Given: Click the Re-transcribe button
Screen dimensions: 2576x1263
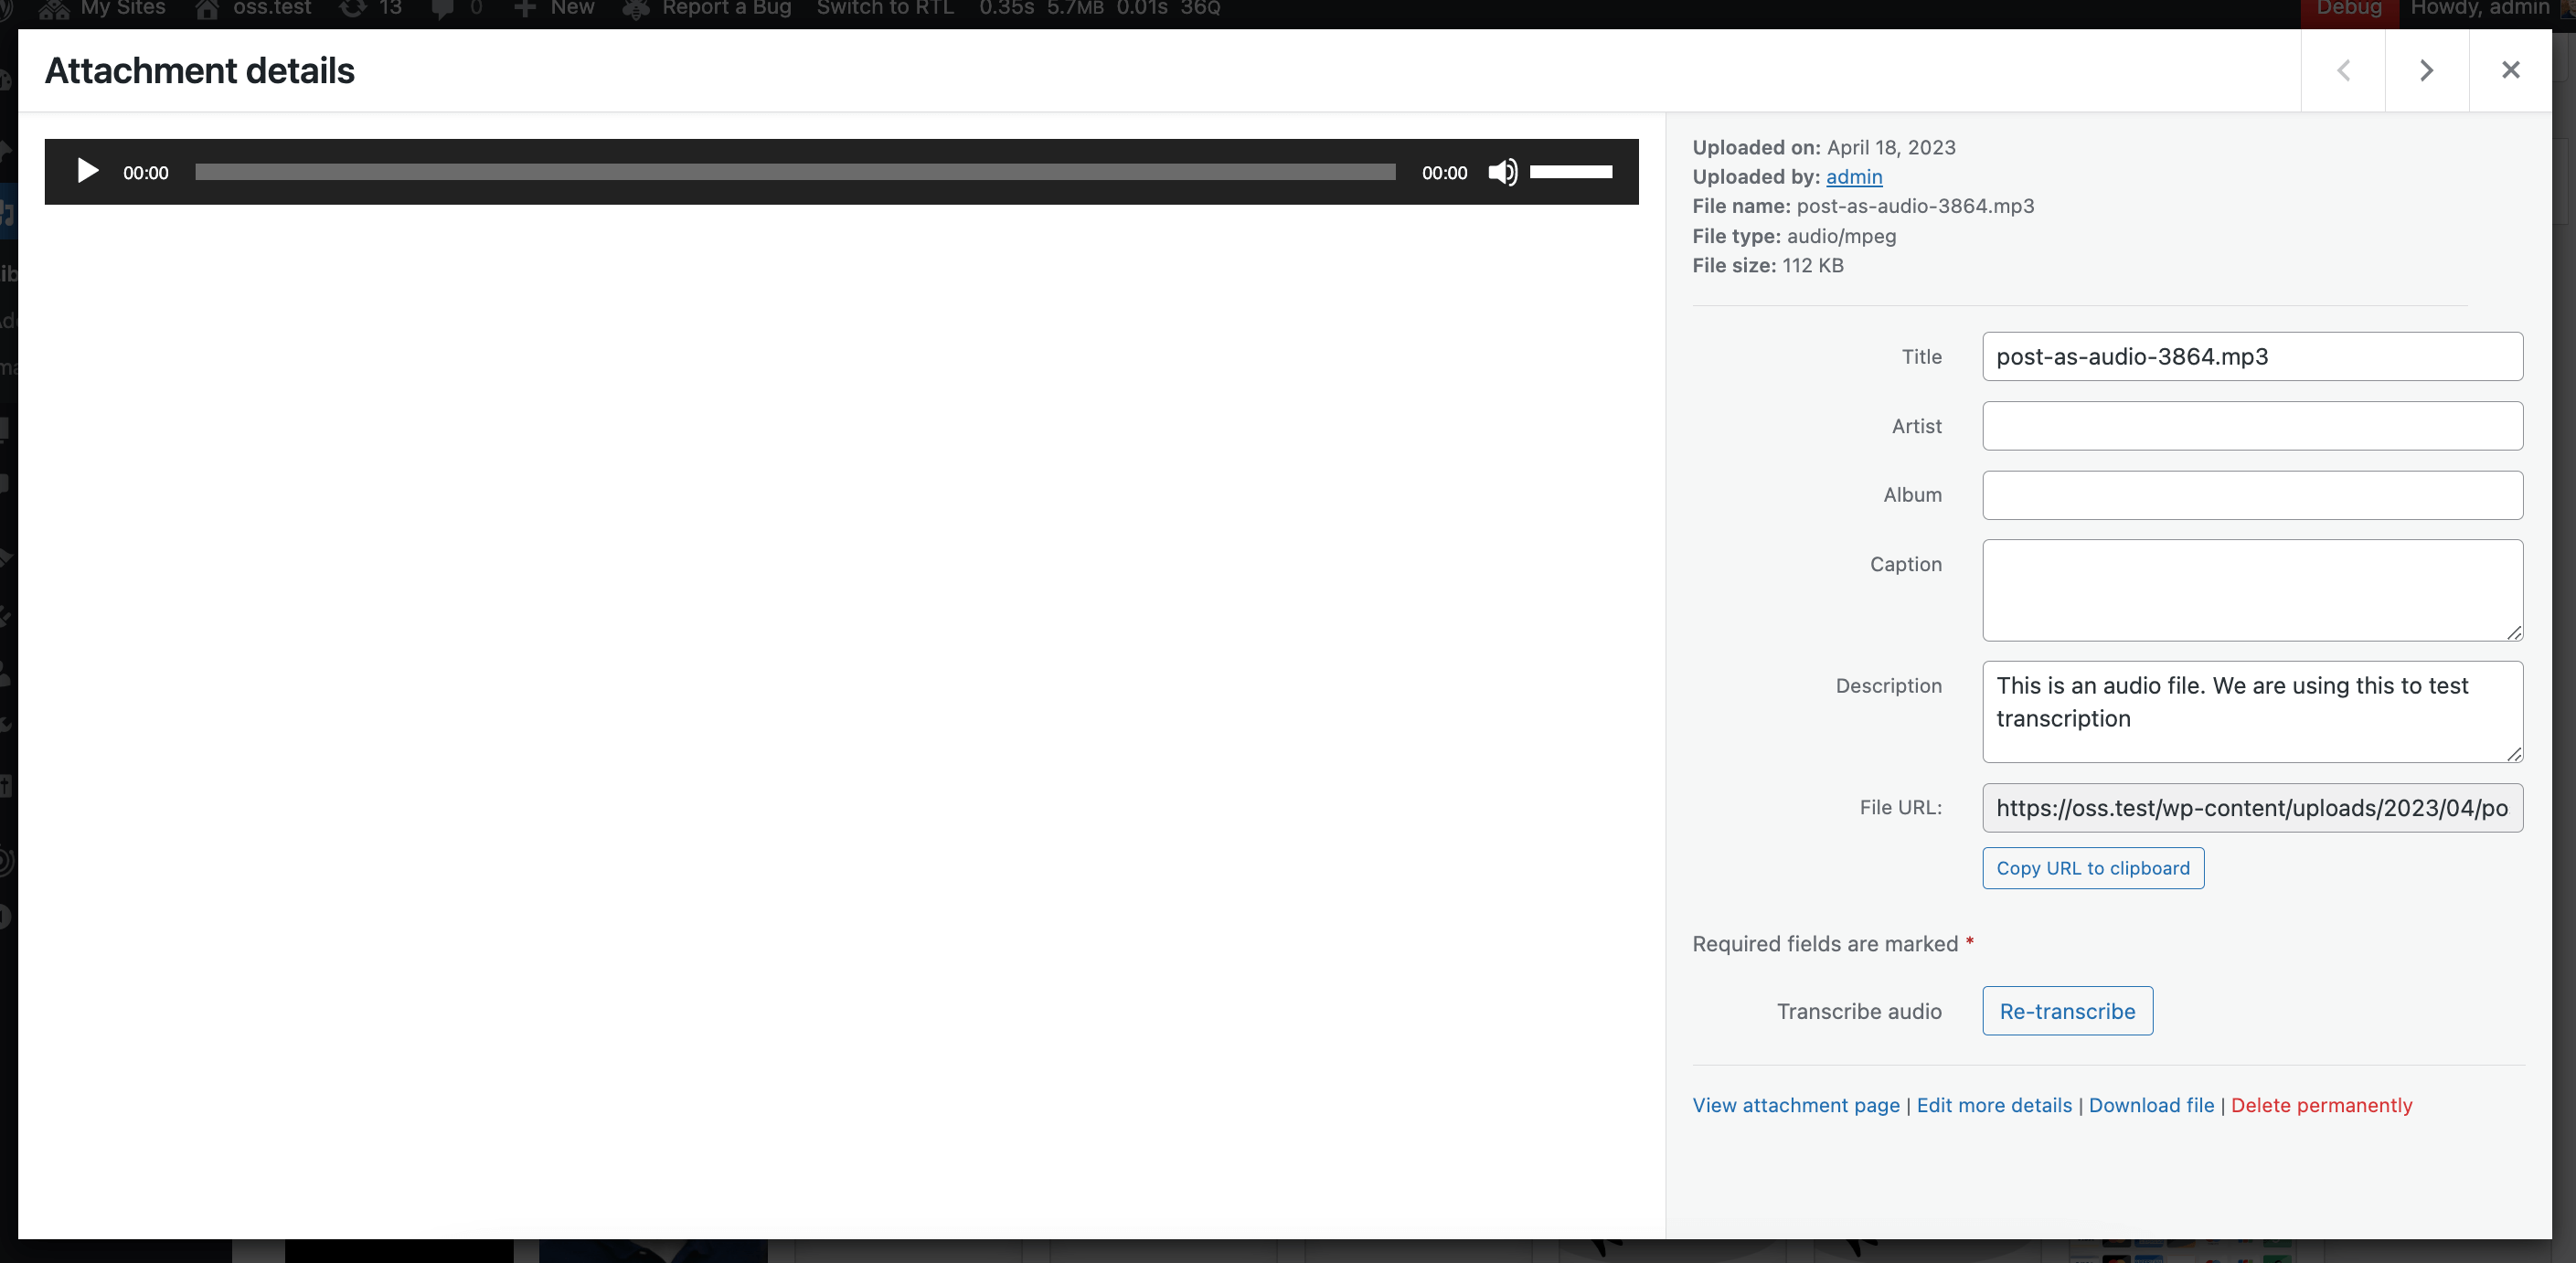Looking at the screenshot, I should pyautogui.click(x=2069, y=1010).
